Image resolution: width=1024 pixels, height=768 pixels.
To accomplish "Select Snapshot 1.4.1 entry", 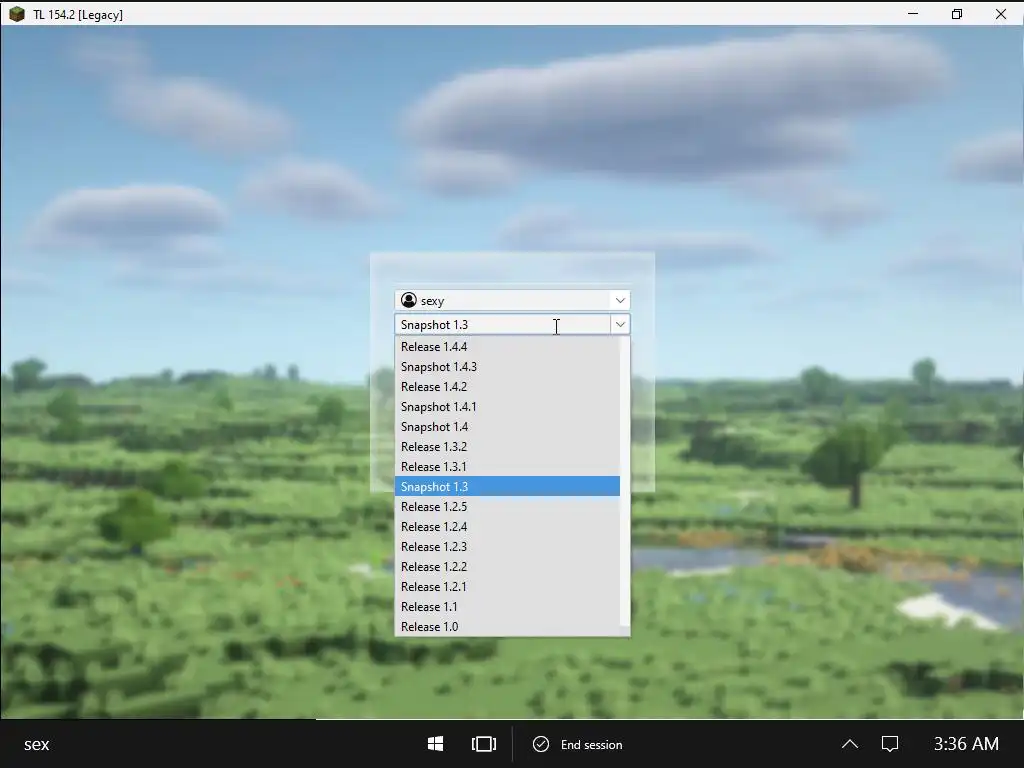I will [x=507, y=407].
